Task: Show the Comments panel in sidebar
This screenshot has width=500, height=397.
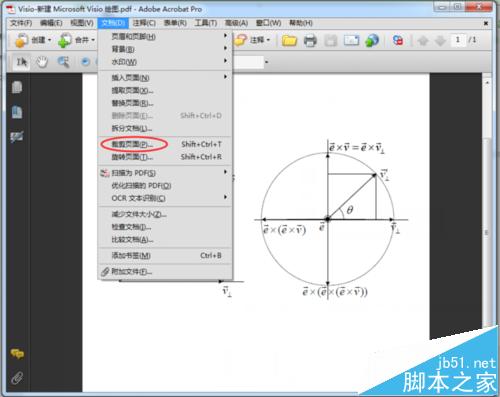Action: point(17,353)
